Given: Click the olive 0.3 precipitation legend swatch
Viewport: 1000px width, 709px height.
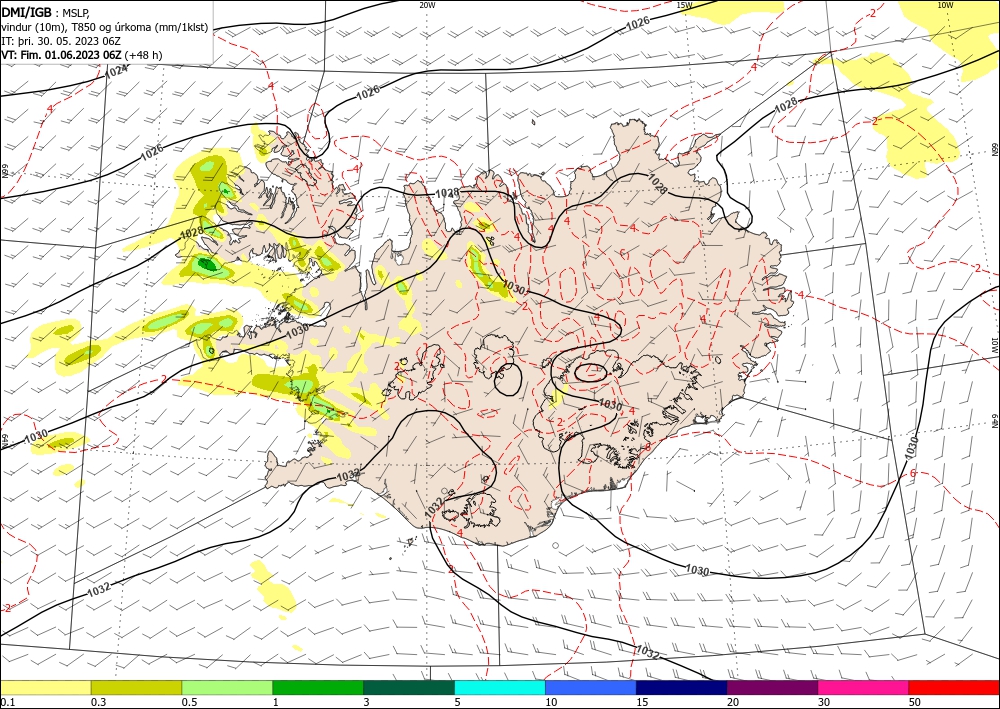Looking at the screenshot, I should pos(136,687).
